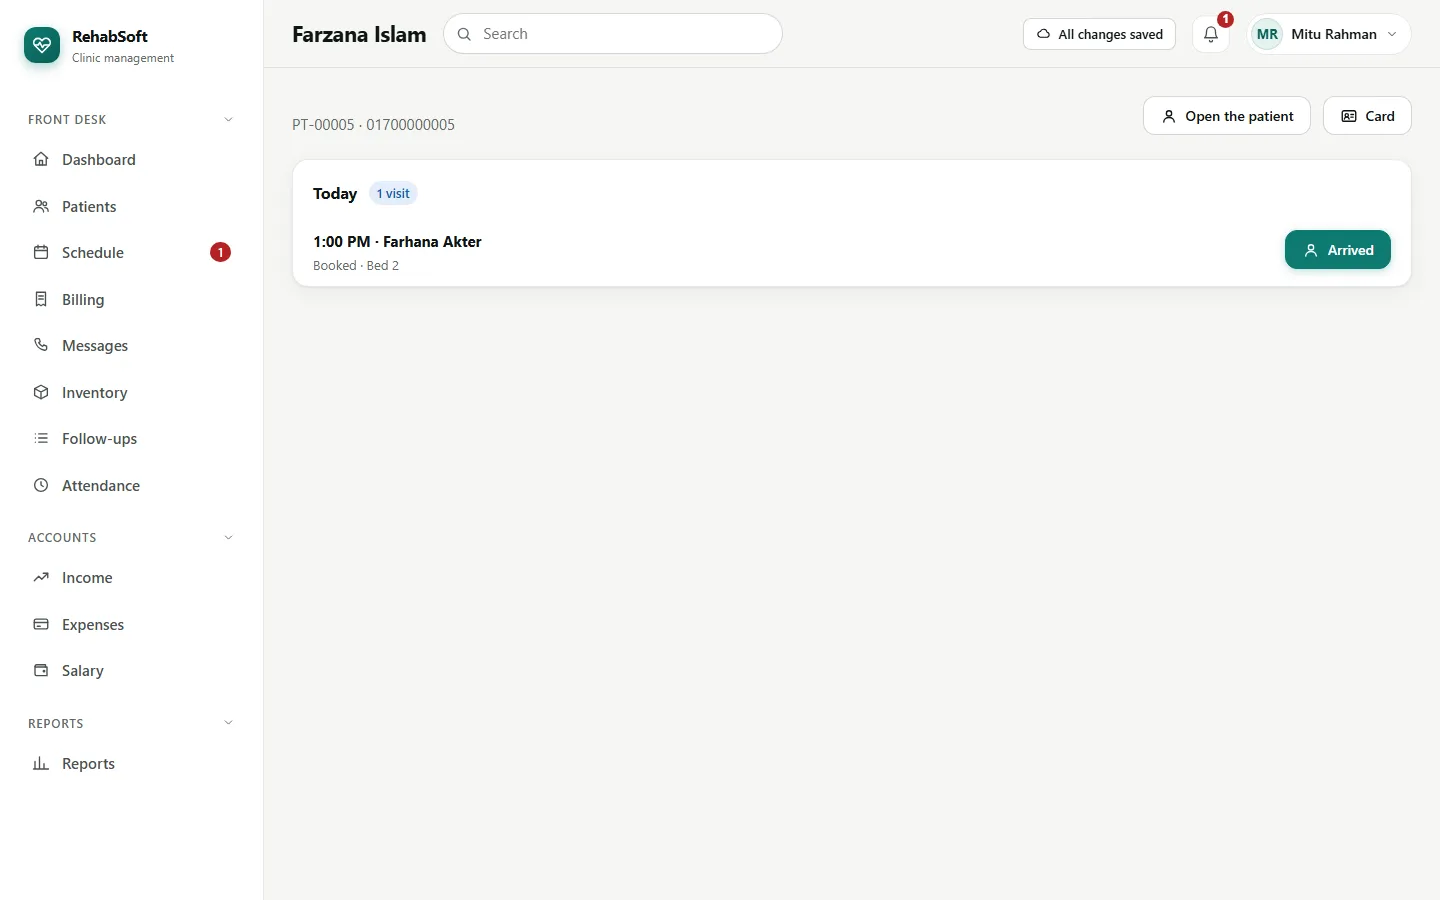Select the Schedule calendar icon
The image size is (1440, 900).
coord(41,253)
